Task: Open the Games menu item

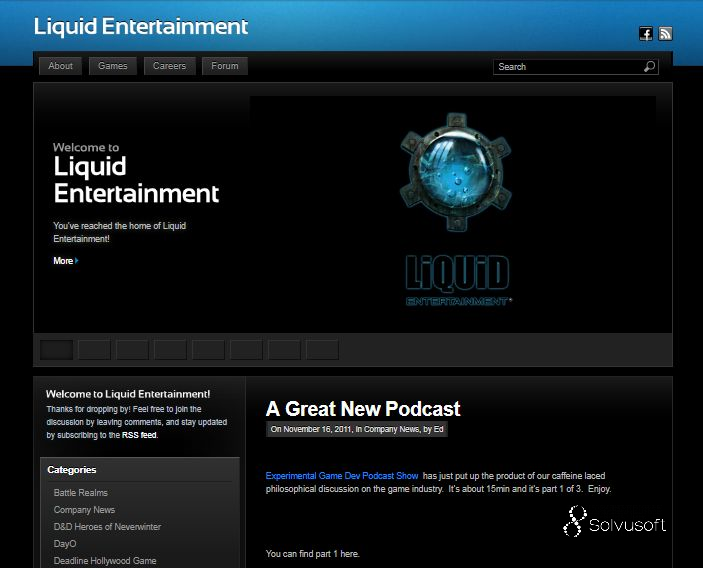Action: coord(113,66)
